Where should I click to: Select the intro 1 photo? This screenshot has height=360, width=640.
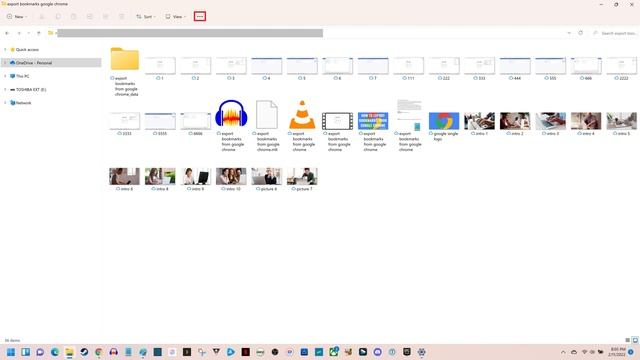[x=480, y=121]
